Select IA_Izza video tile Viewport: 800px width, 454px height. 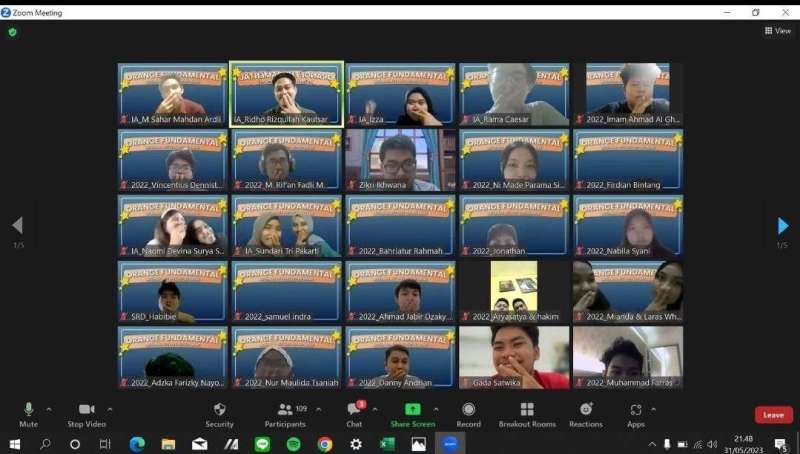401,94
